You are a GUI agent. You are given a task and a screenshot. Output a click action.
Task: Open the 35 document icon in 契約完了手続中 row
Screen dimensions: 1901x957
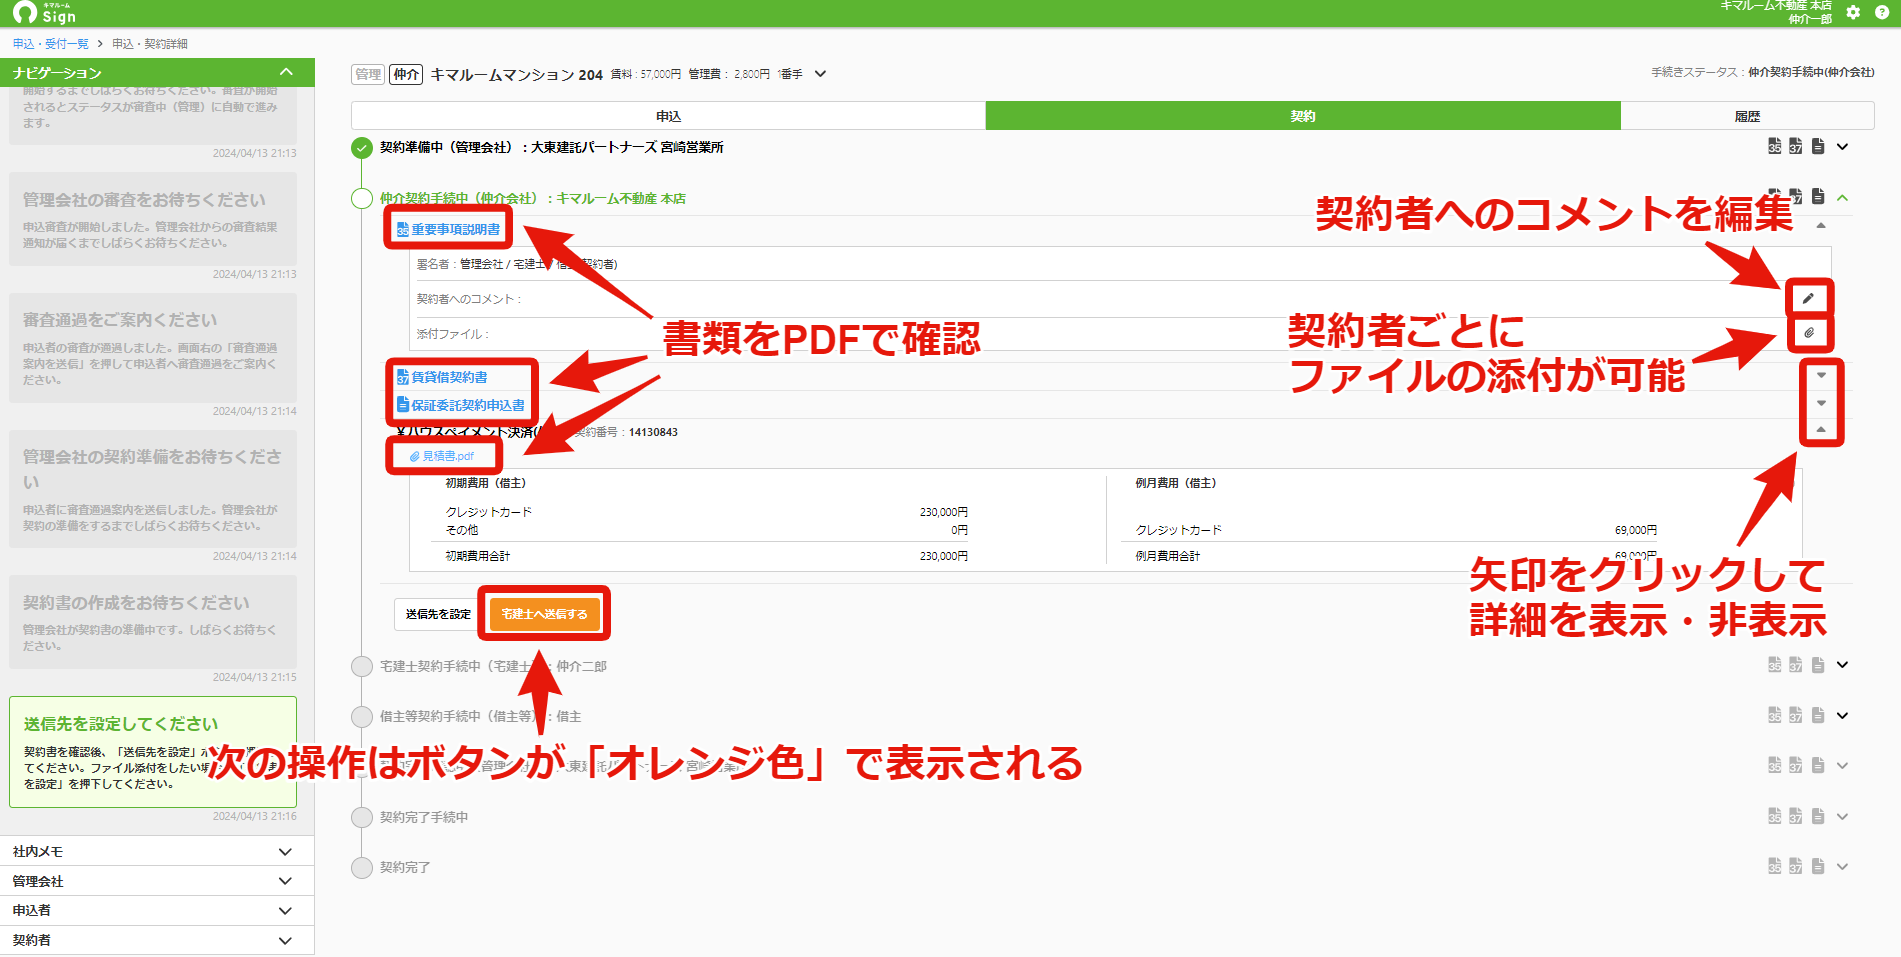tap(1775, 816)
